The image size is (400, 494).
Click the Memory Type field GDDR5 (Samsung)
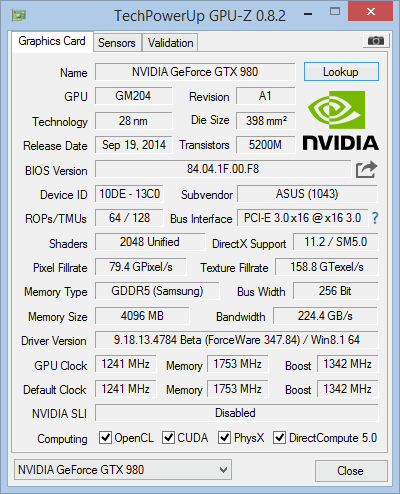coord(157,291)
